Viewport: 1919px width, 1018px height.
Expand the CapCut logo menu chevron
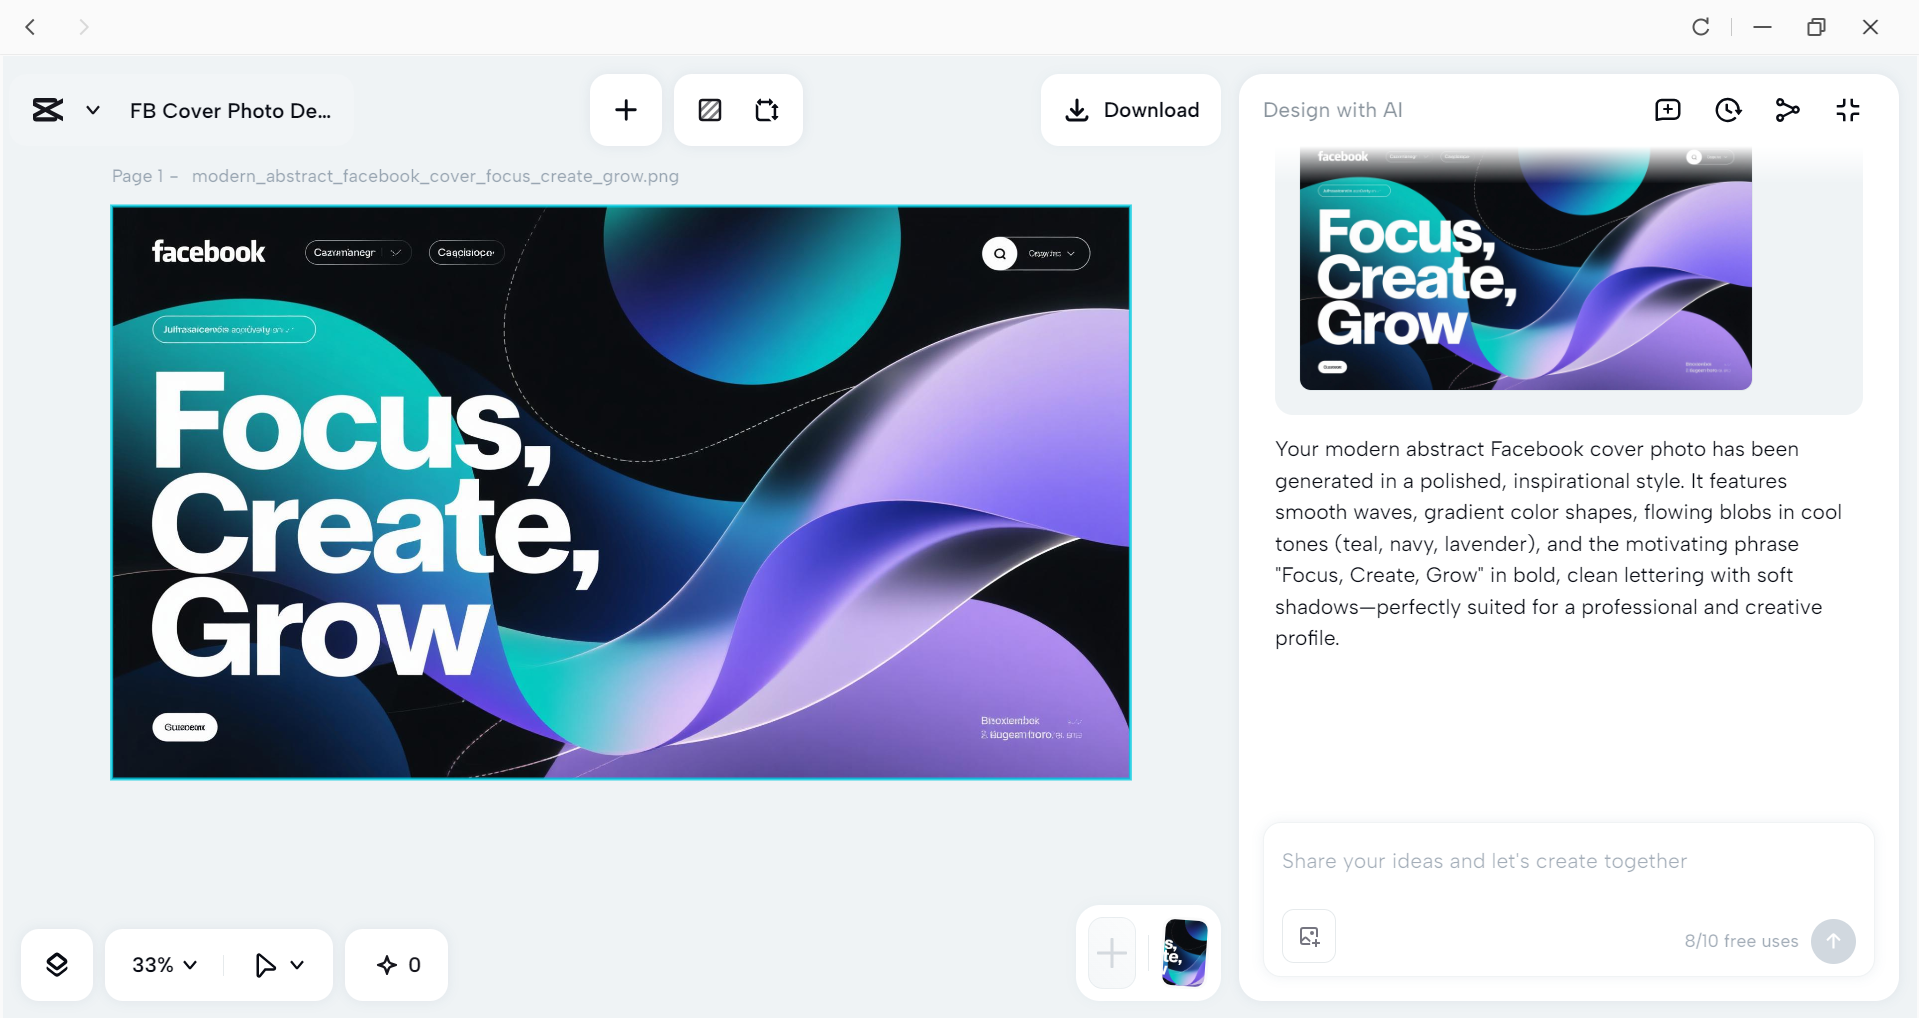[x=93, y=110]
